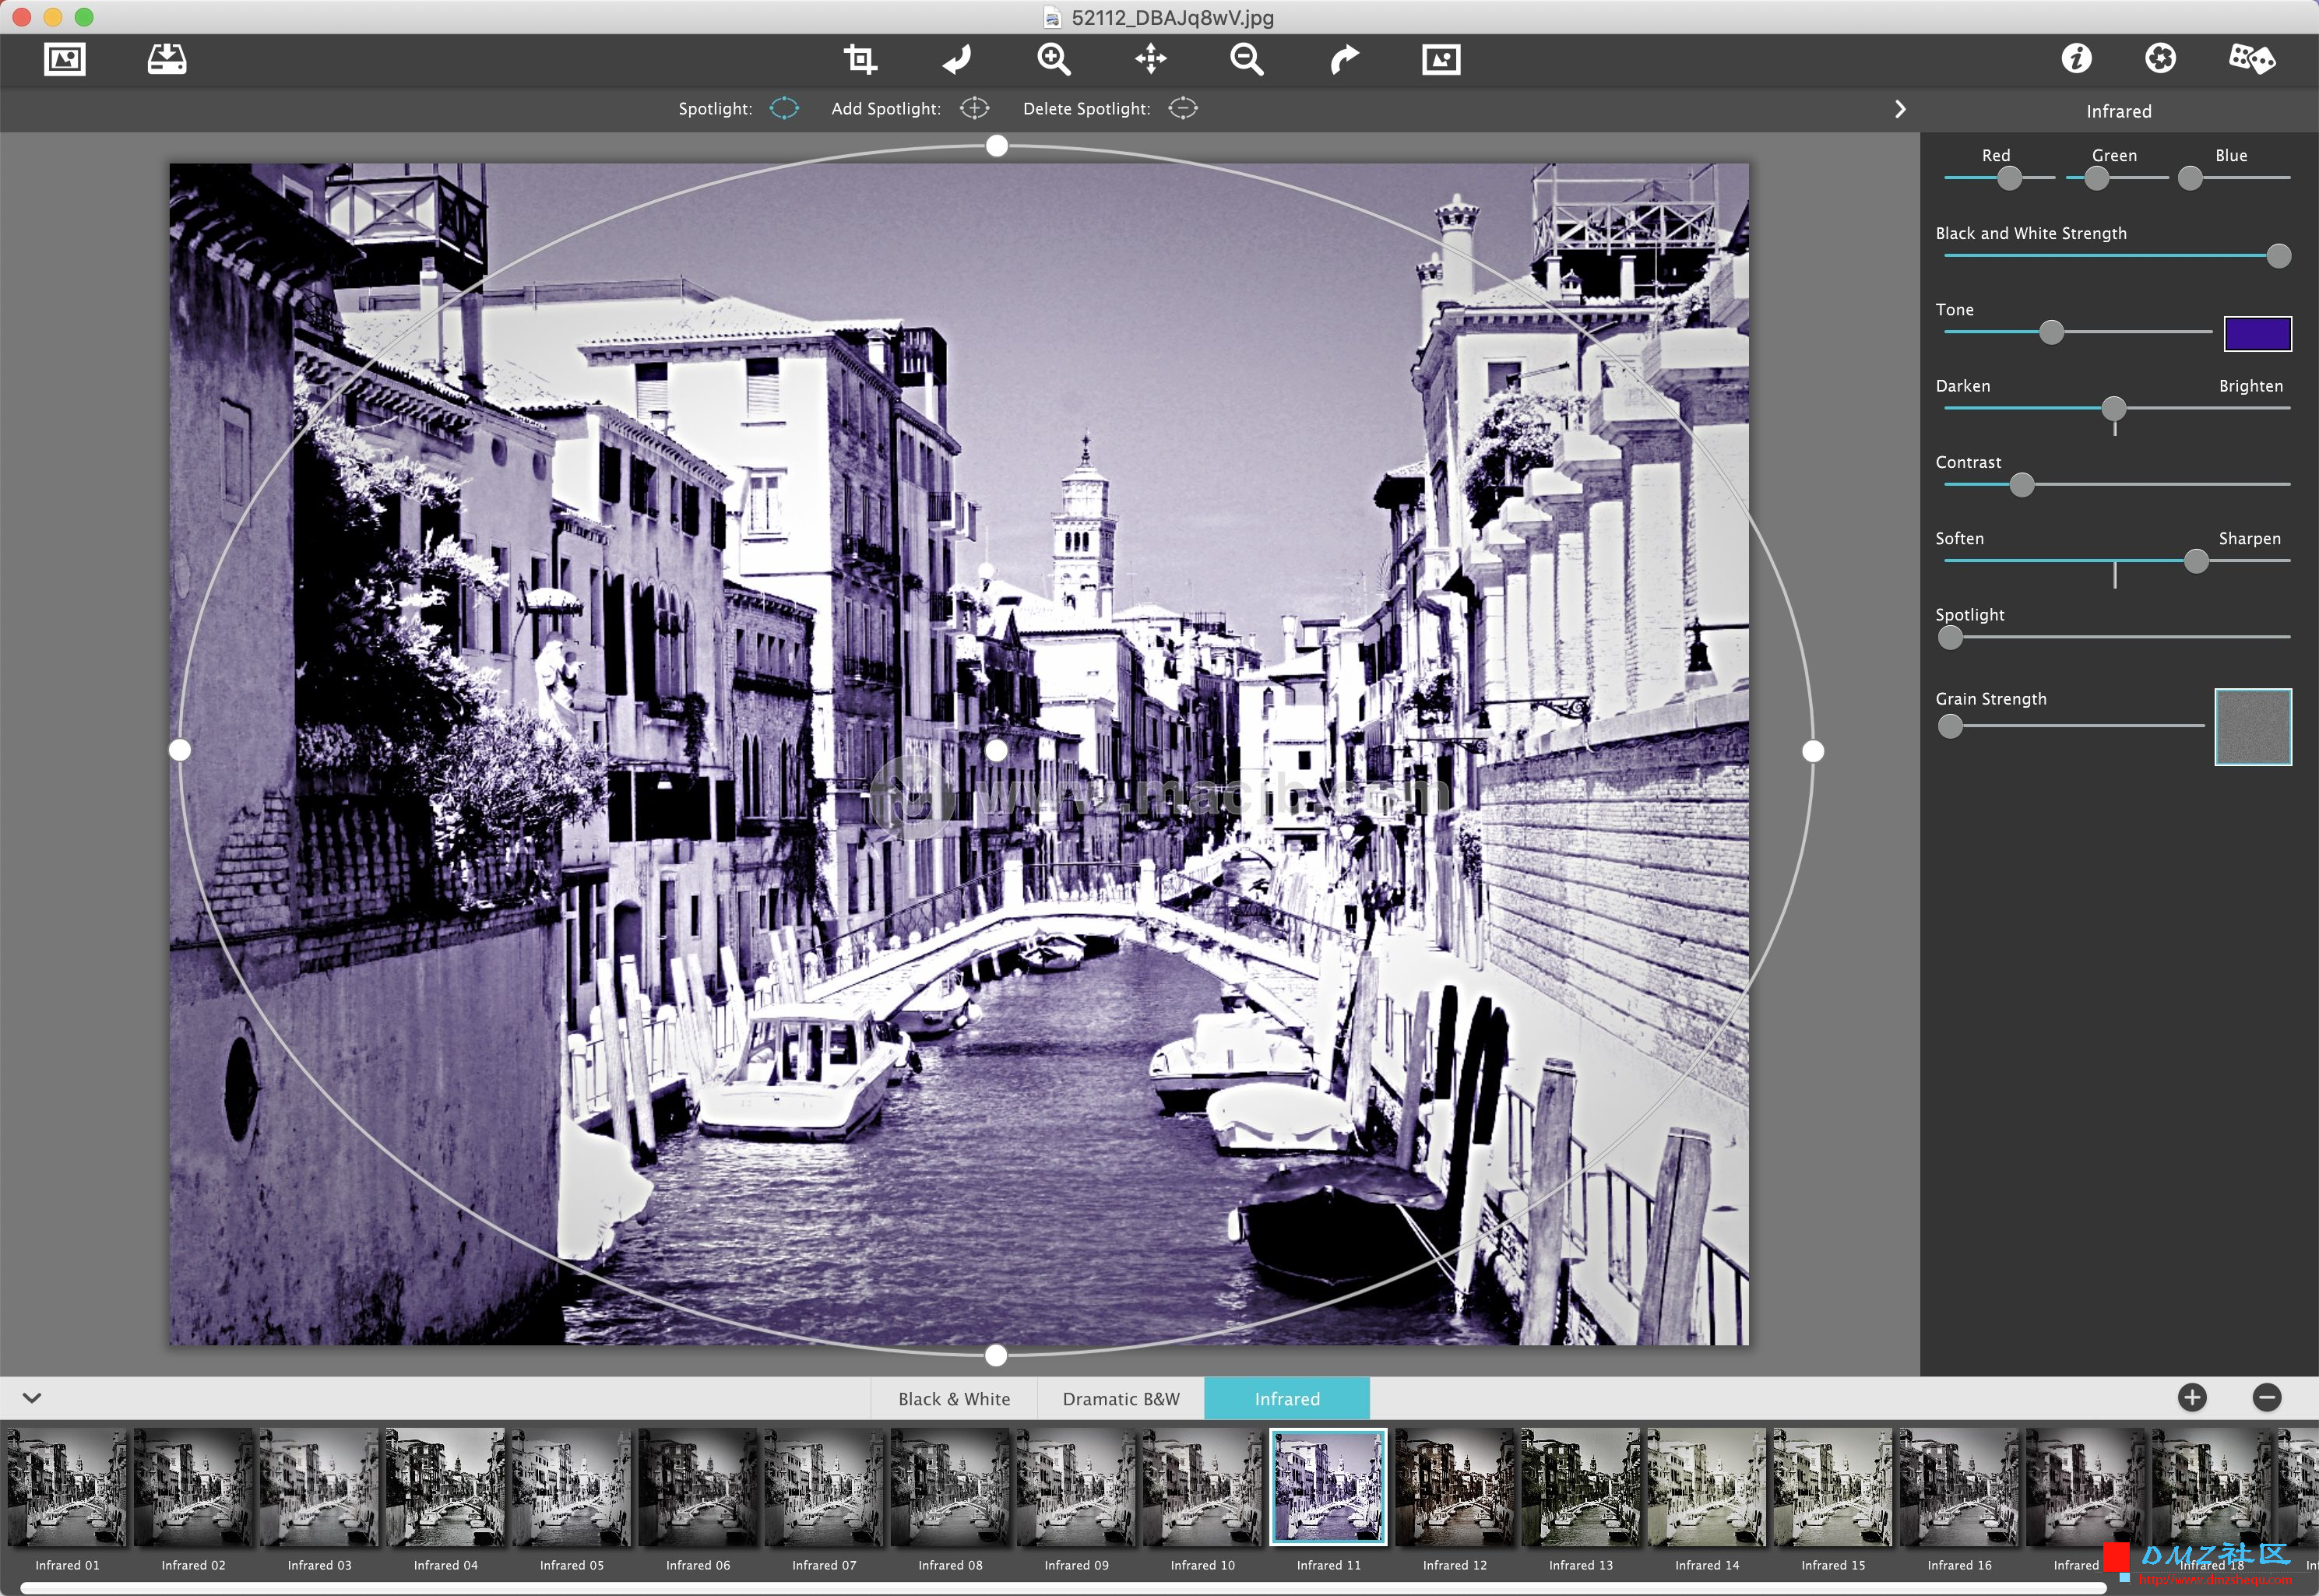Zoom in with the plus magnifier
The width and height of the screenshot is (2319, 1596).
1053,59
